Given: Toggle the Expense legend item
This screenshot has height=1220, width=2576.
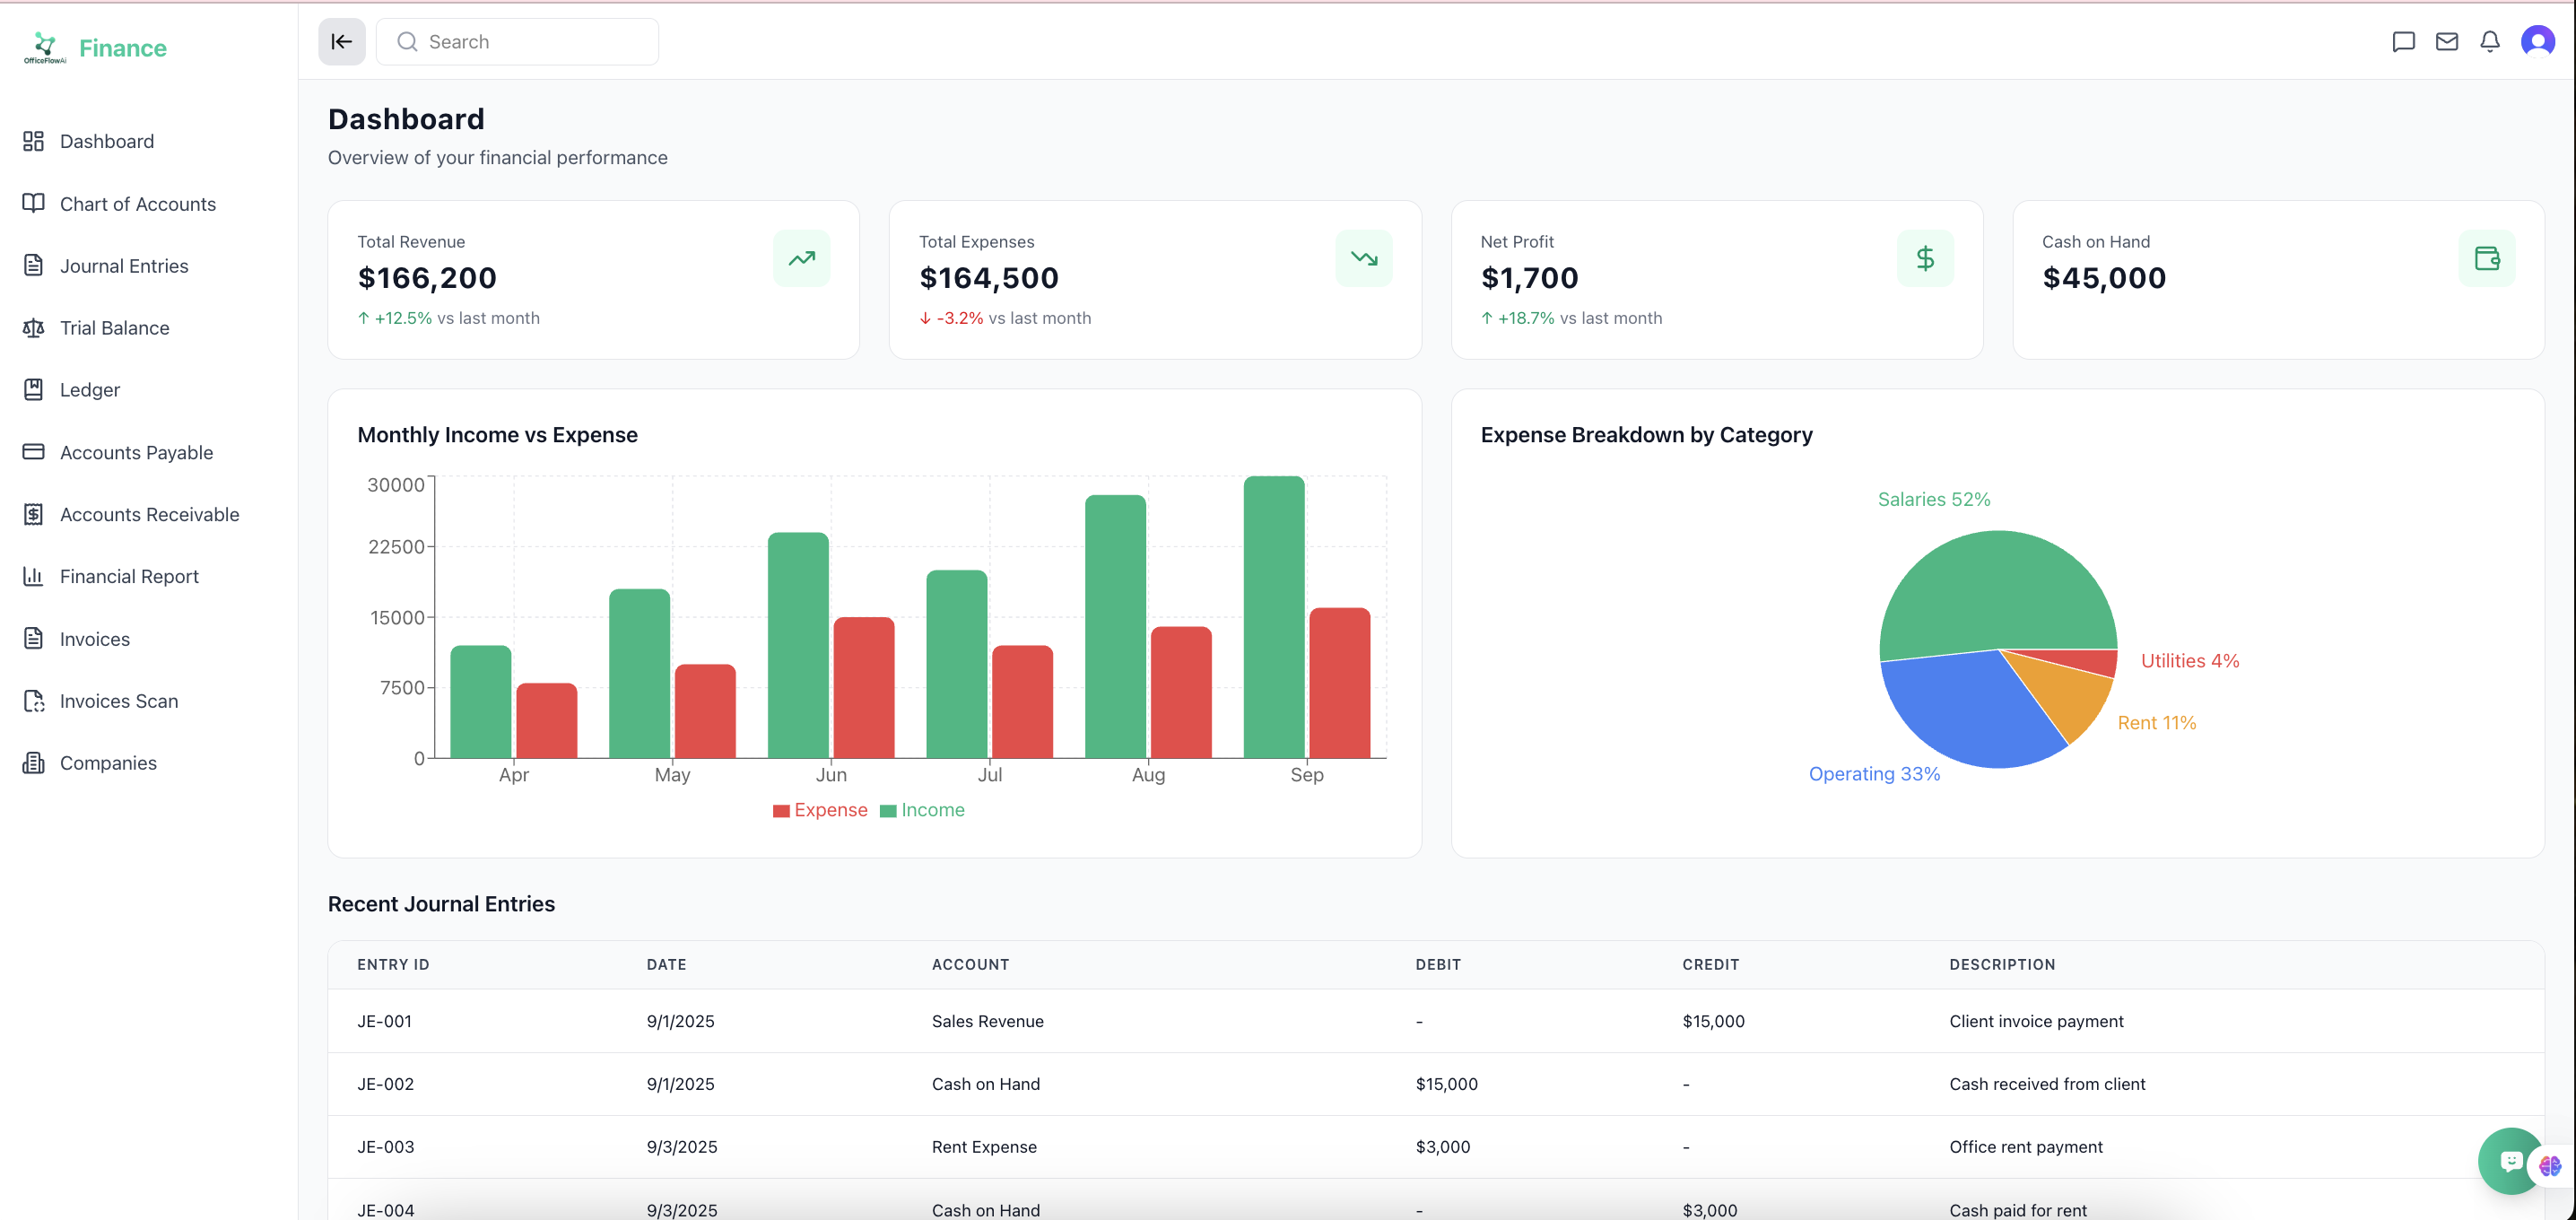Looking at the screenshot, I should pyautogui.click(x=820, y=810).
